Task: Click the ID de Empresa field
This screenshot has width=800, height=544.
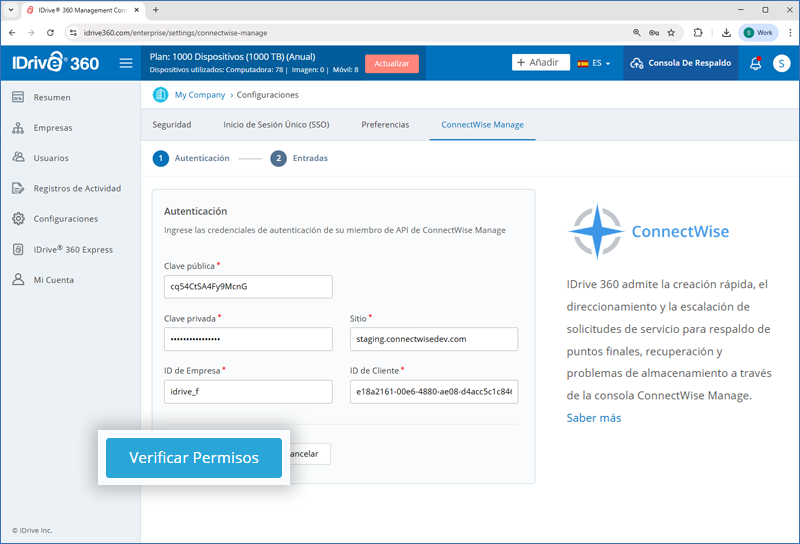Action: 248,391
